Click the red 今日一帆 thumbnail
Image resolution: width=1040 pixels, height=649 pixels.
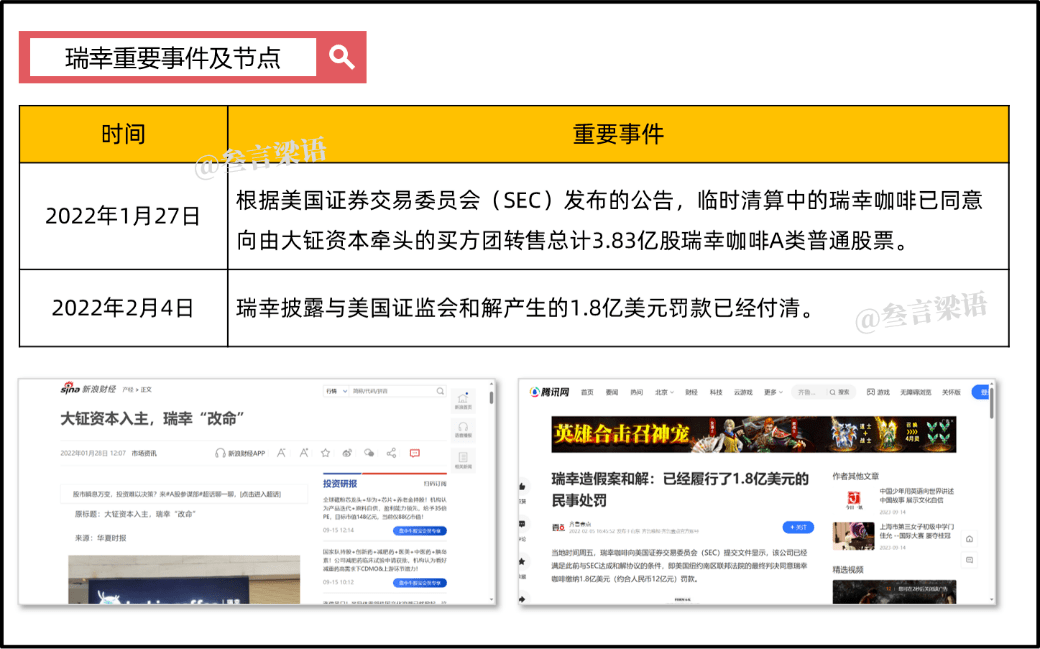854,500
